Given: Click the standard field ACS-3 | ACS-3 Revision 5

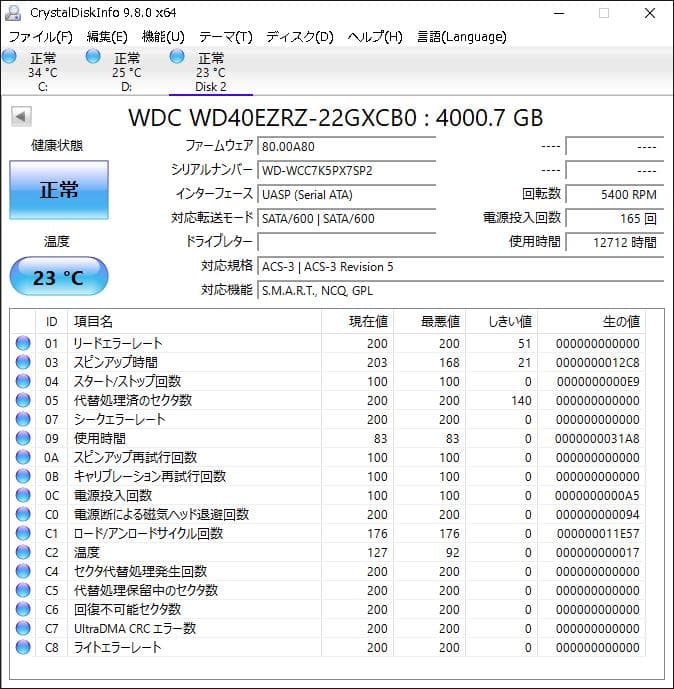Looking at the screenshot, I should 460,267.
